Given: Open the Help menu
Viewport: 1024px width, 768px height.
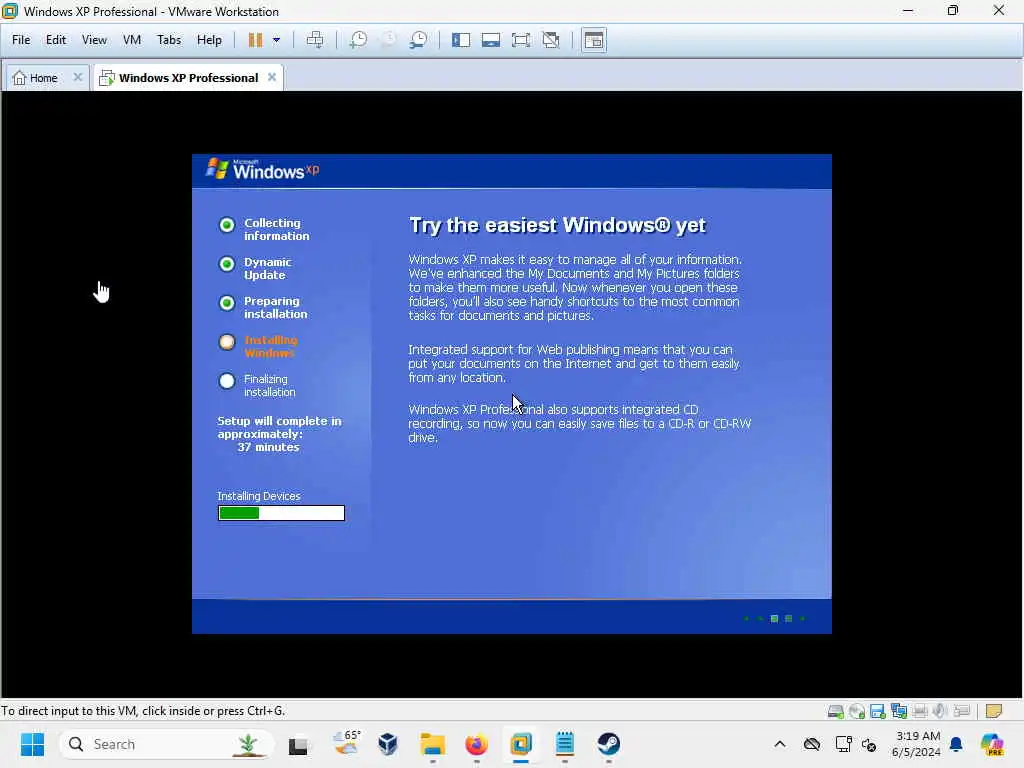Looking at the screenshot, I should (210, 40).
